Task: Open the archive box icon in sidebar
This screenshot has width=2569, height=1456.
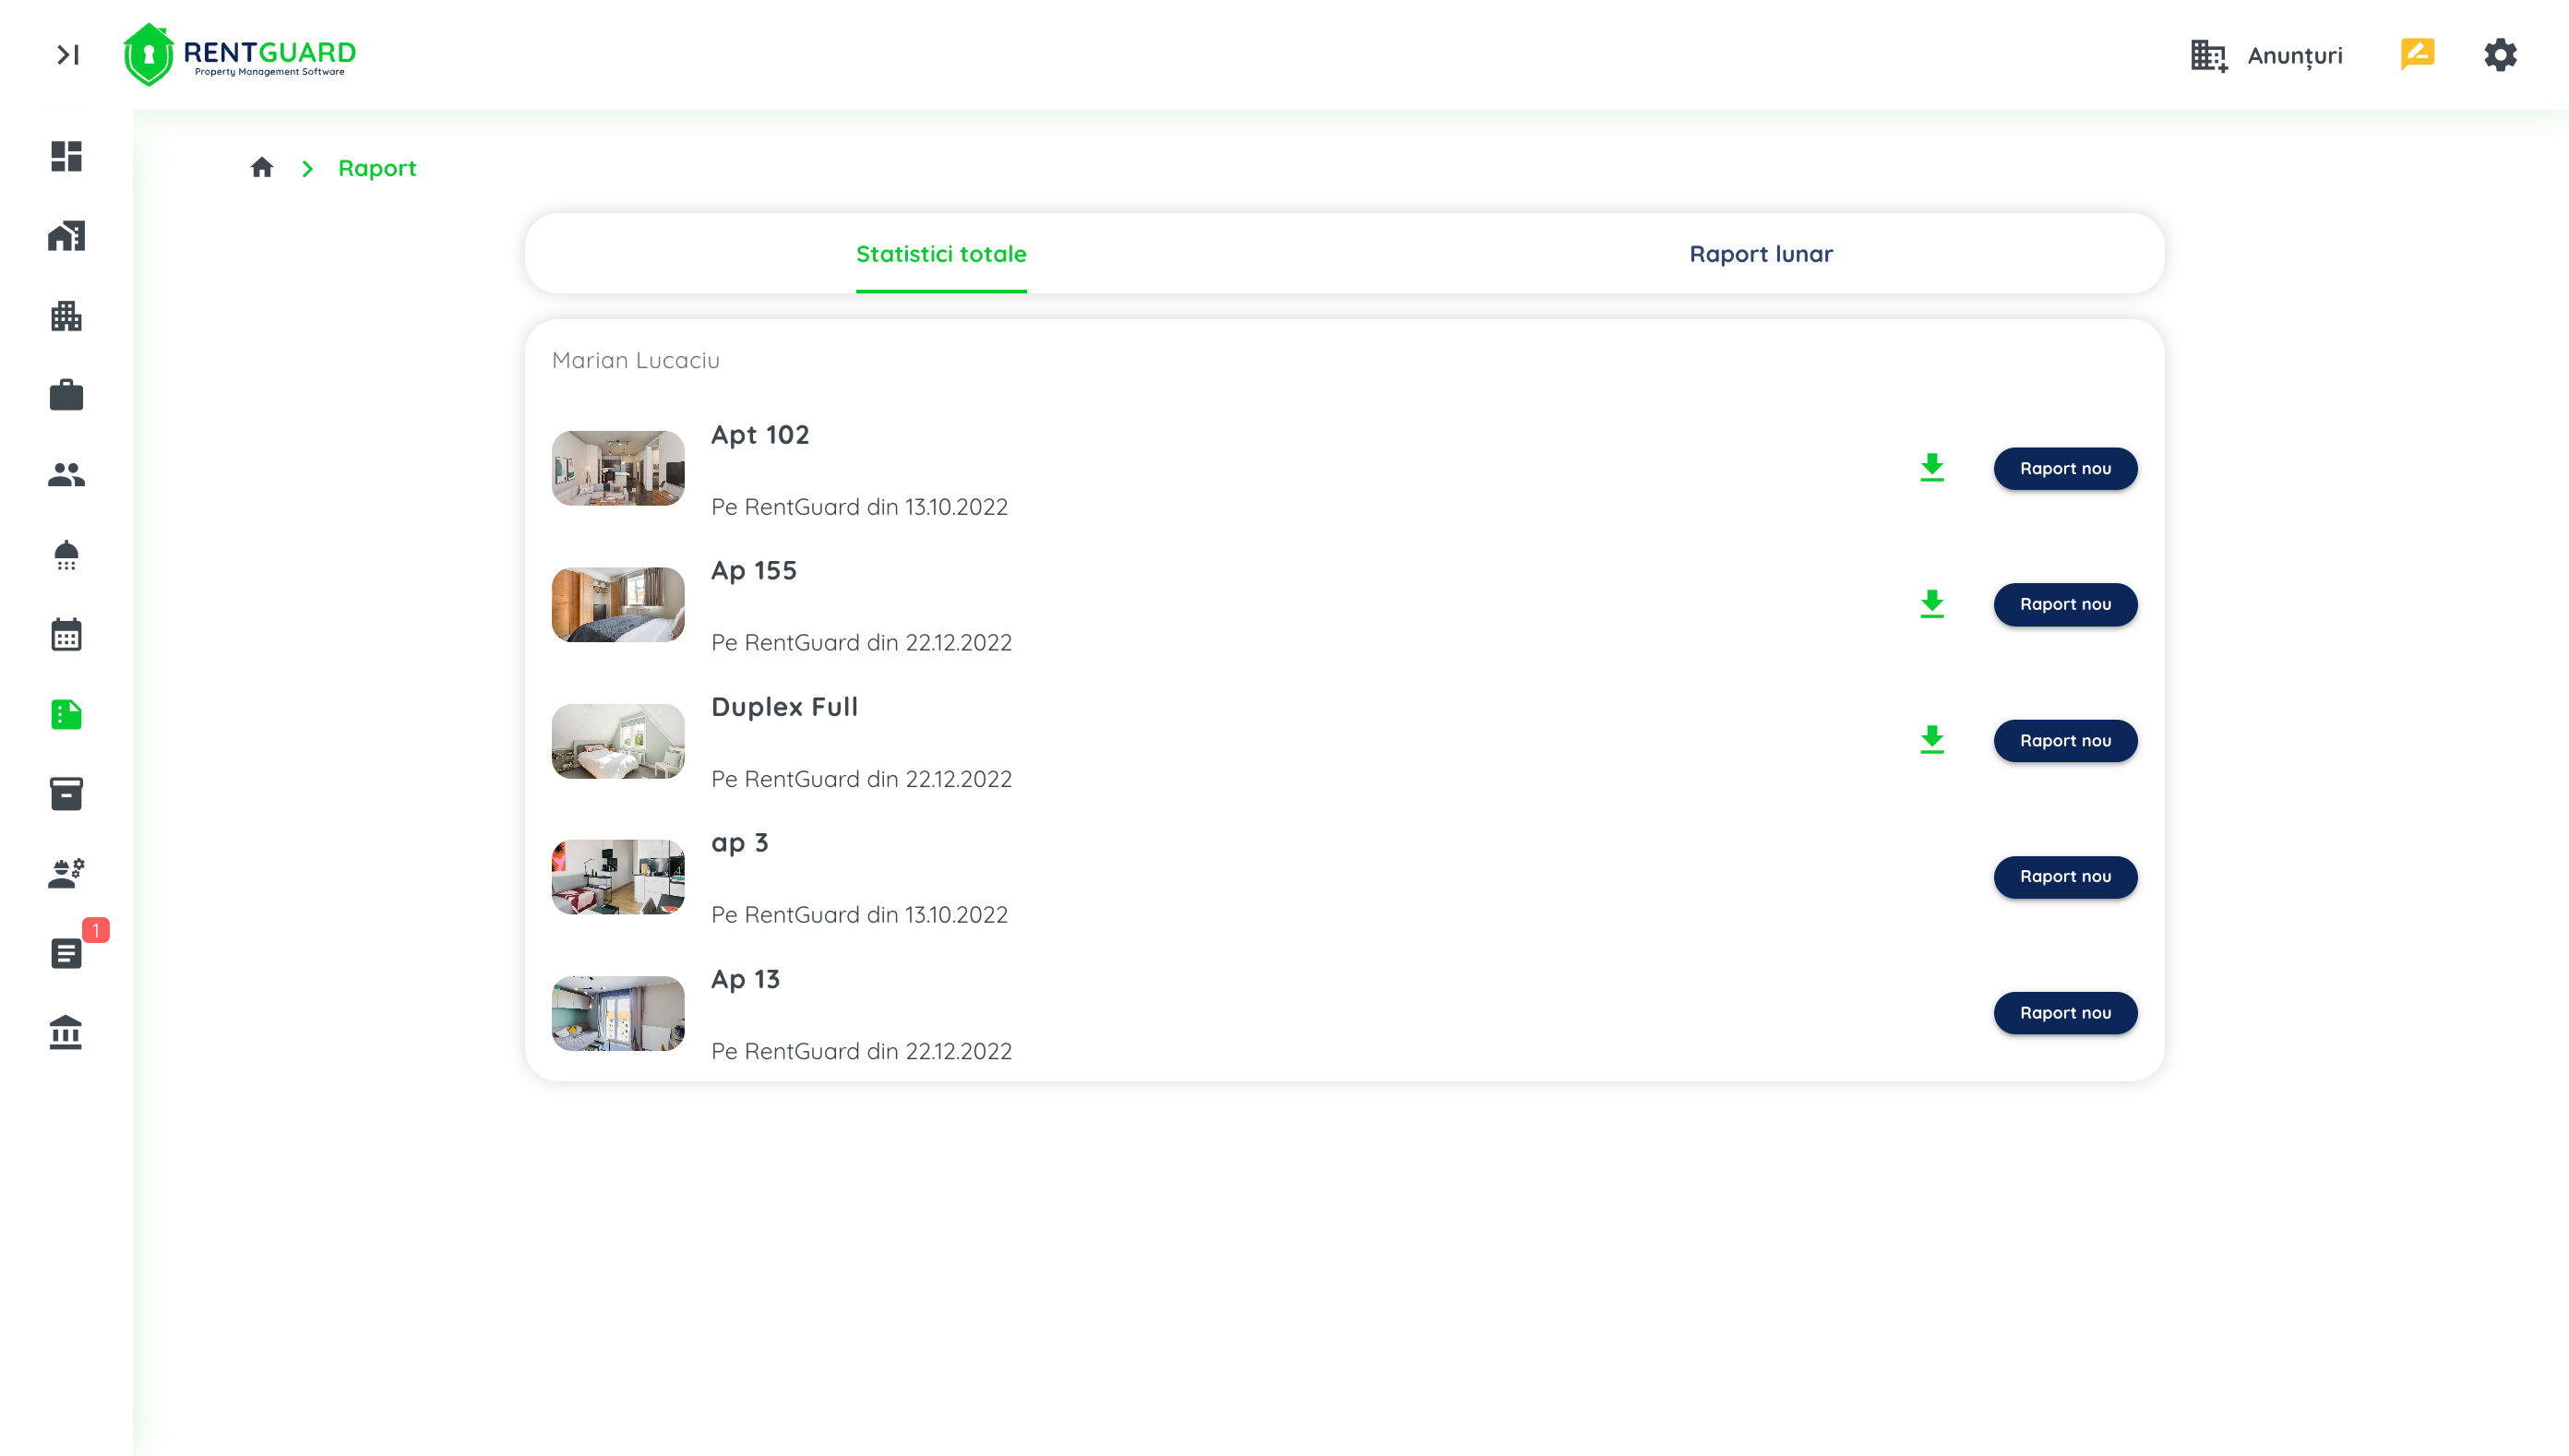Action: [x=66, y=794]
